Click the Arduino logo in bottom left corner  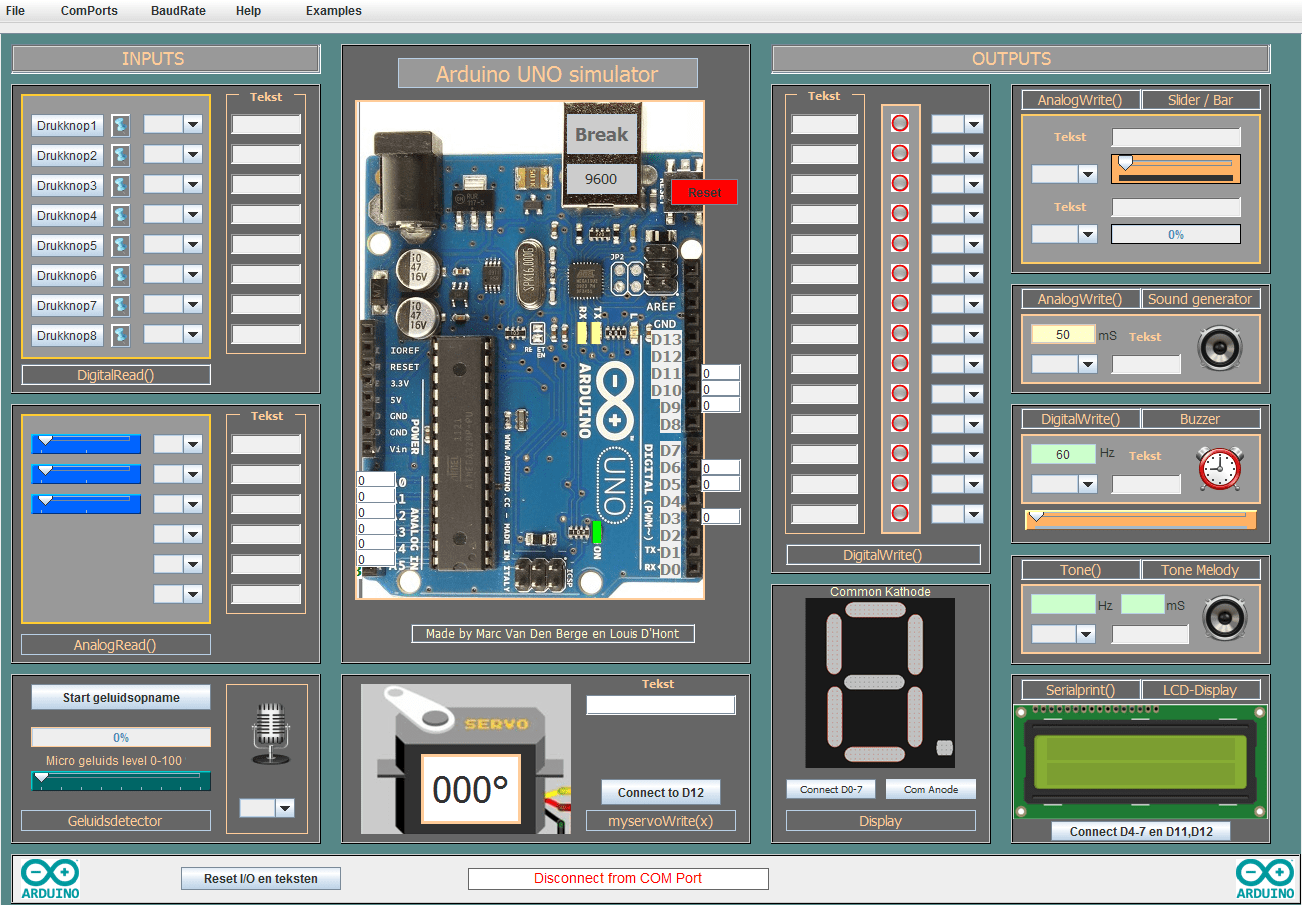pyautogui.click(x=49, y=877)
